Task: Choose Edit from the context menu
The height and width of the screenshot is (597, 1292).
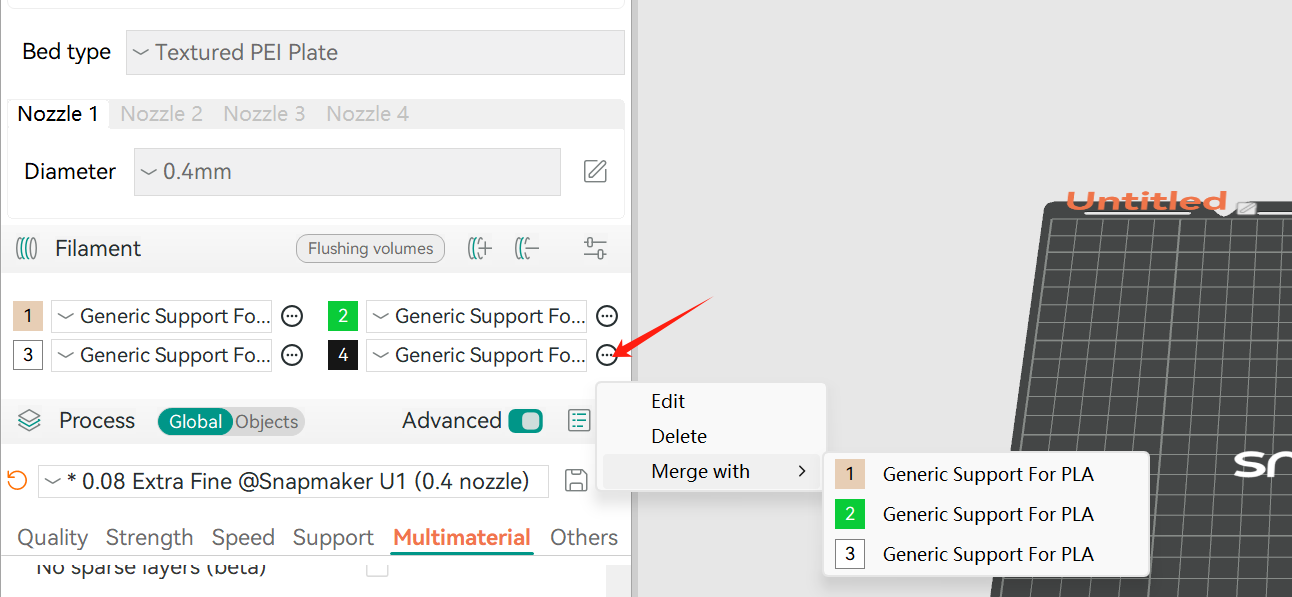Action: click(668, 401)
